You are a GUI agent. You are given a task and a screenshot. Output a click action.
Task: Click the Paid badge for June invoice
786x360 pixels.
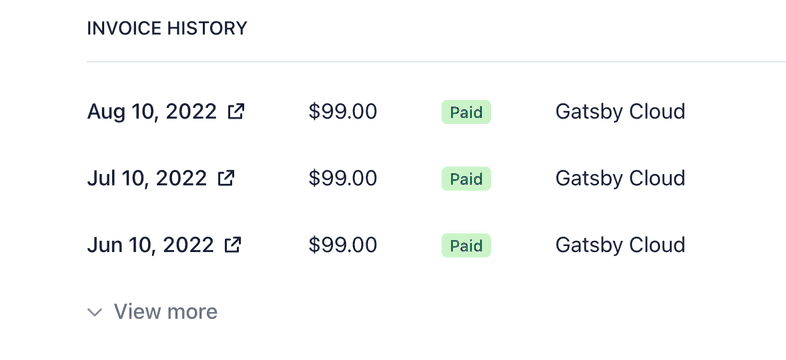click(x=466, y=245)
